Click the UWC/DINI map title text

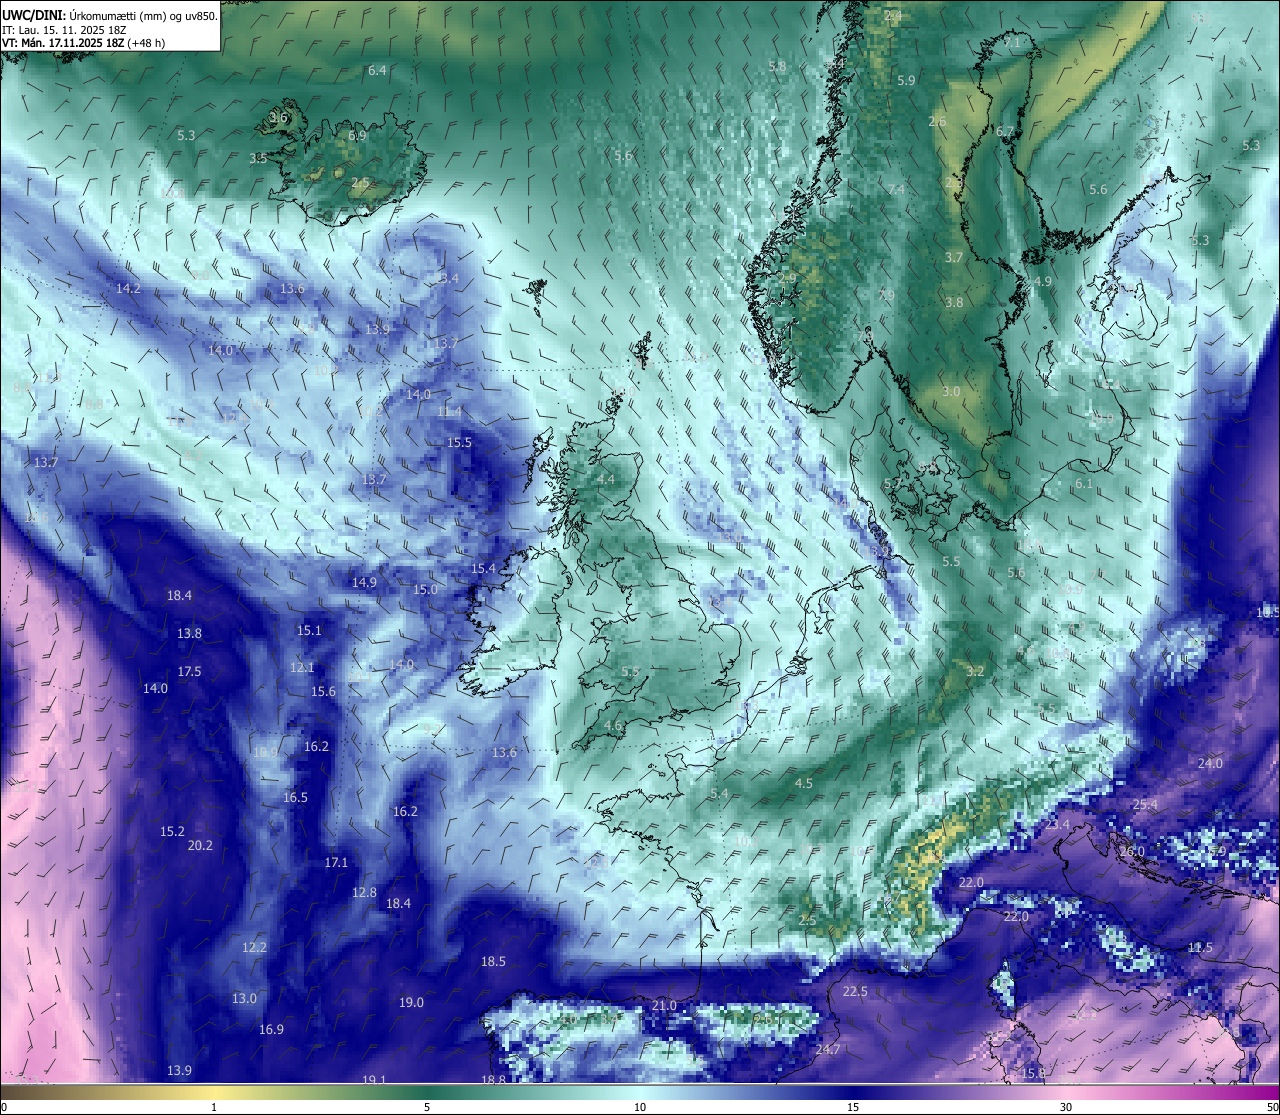click(110, 15)
